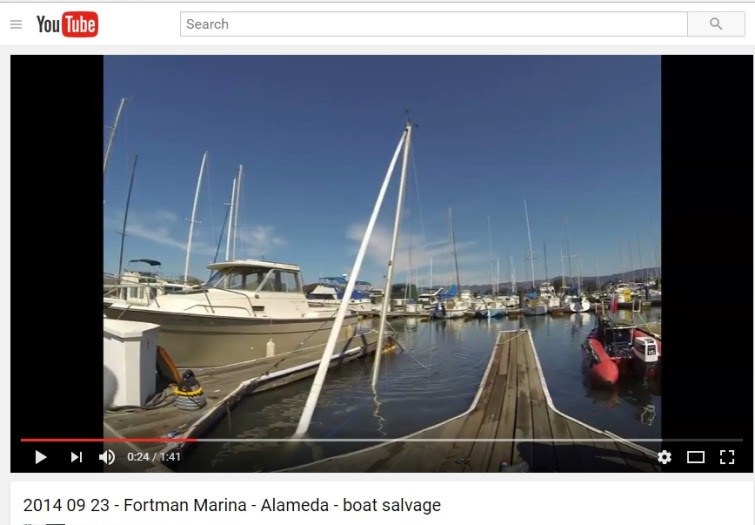Go to YouTube home via logo

67,24
